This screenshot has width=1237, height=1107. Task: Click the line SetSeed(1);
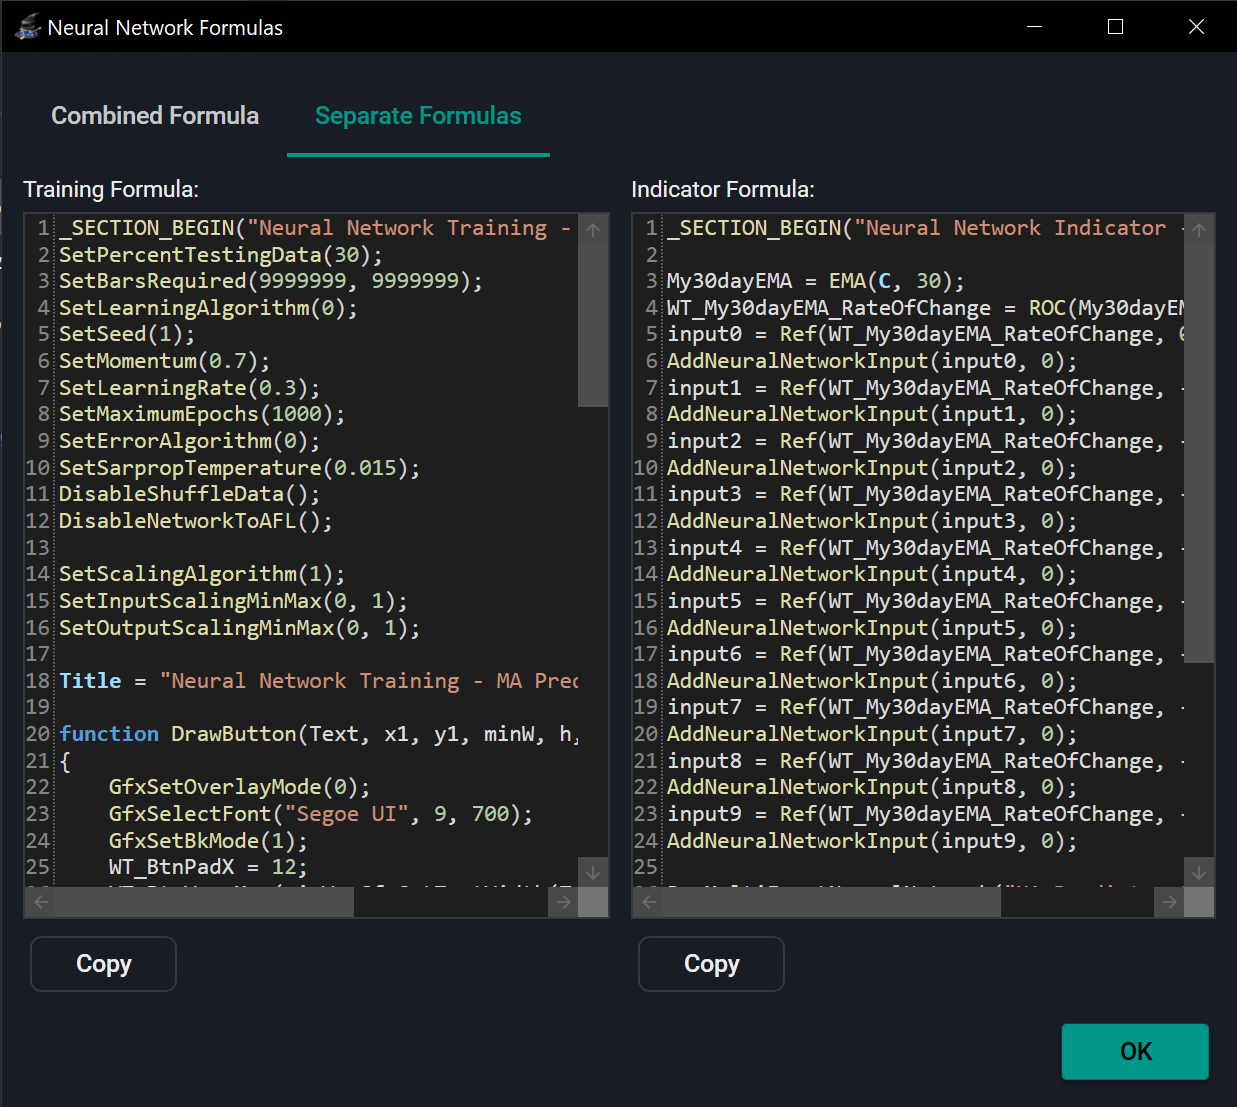(127, 334)
